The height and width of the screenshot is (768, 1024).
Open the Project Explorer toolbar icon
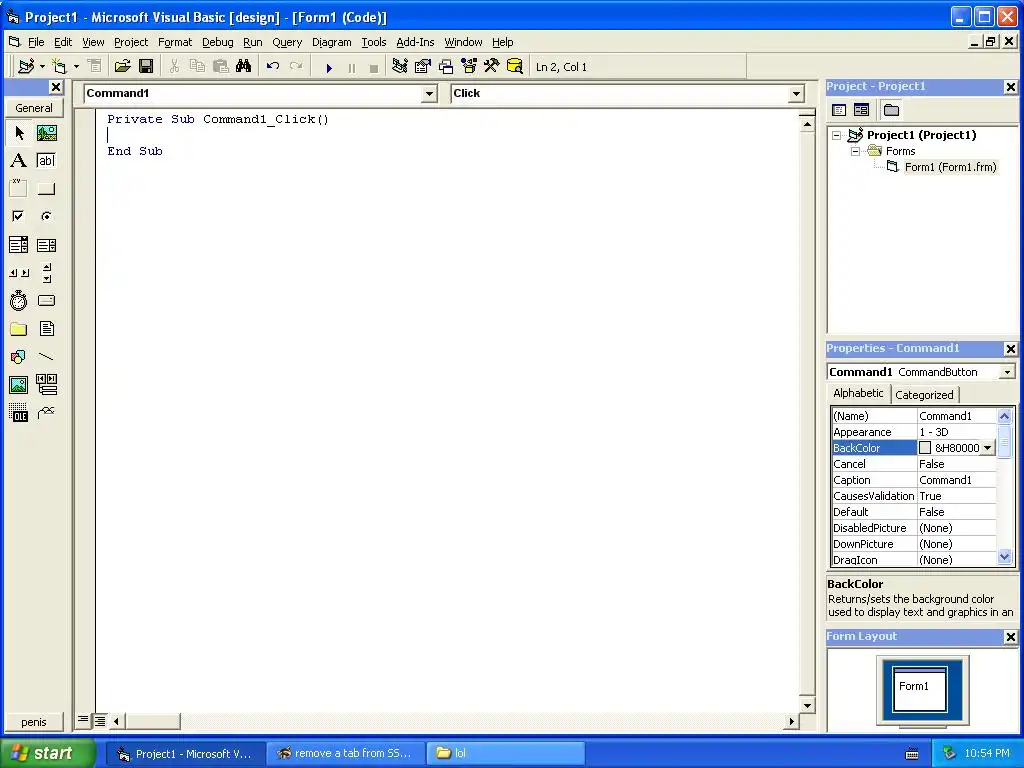pos(400,66)
